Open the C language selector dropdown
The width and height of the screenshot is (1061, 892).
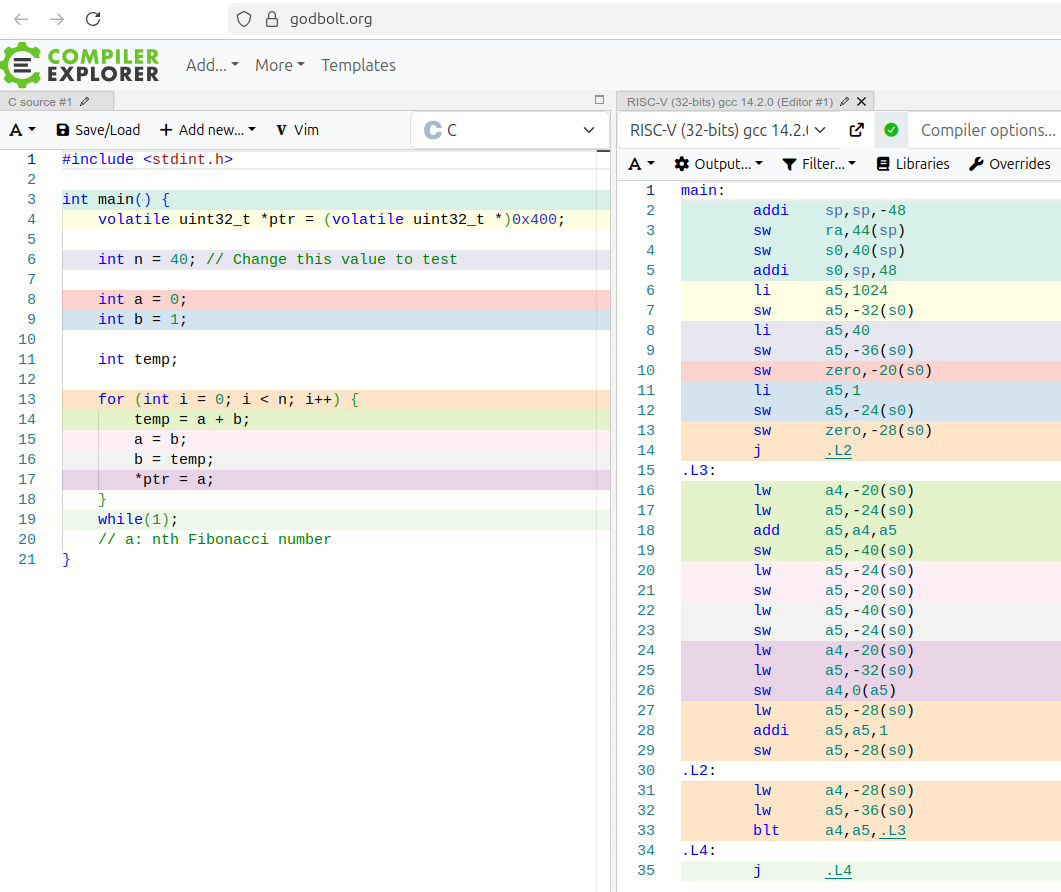pos(509,130)
